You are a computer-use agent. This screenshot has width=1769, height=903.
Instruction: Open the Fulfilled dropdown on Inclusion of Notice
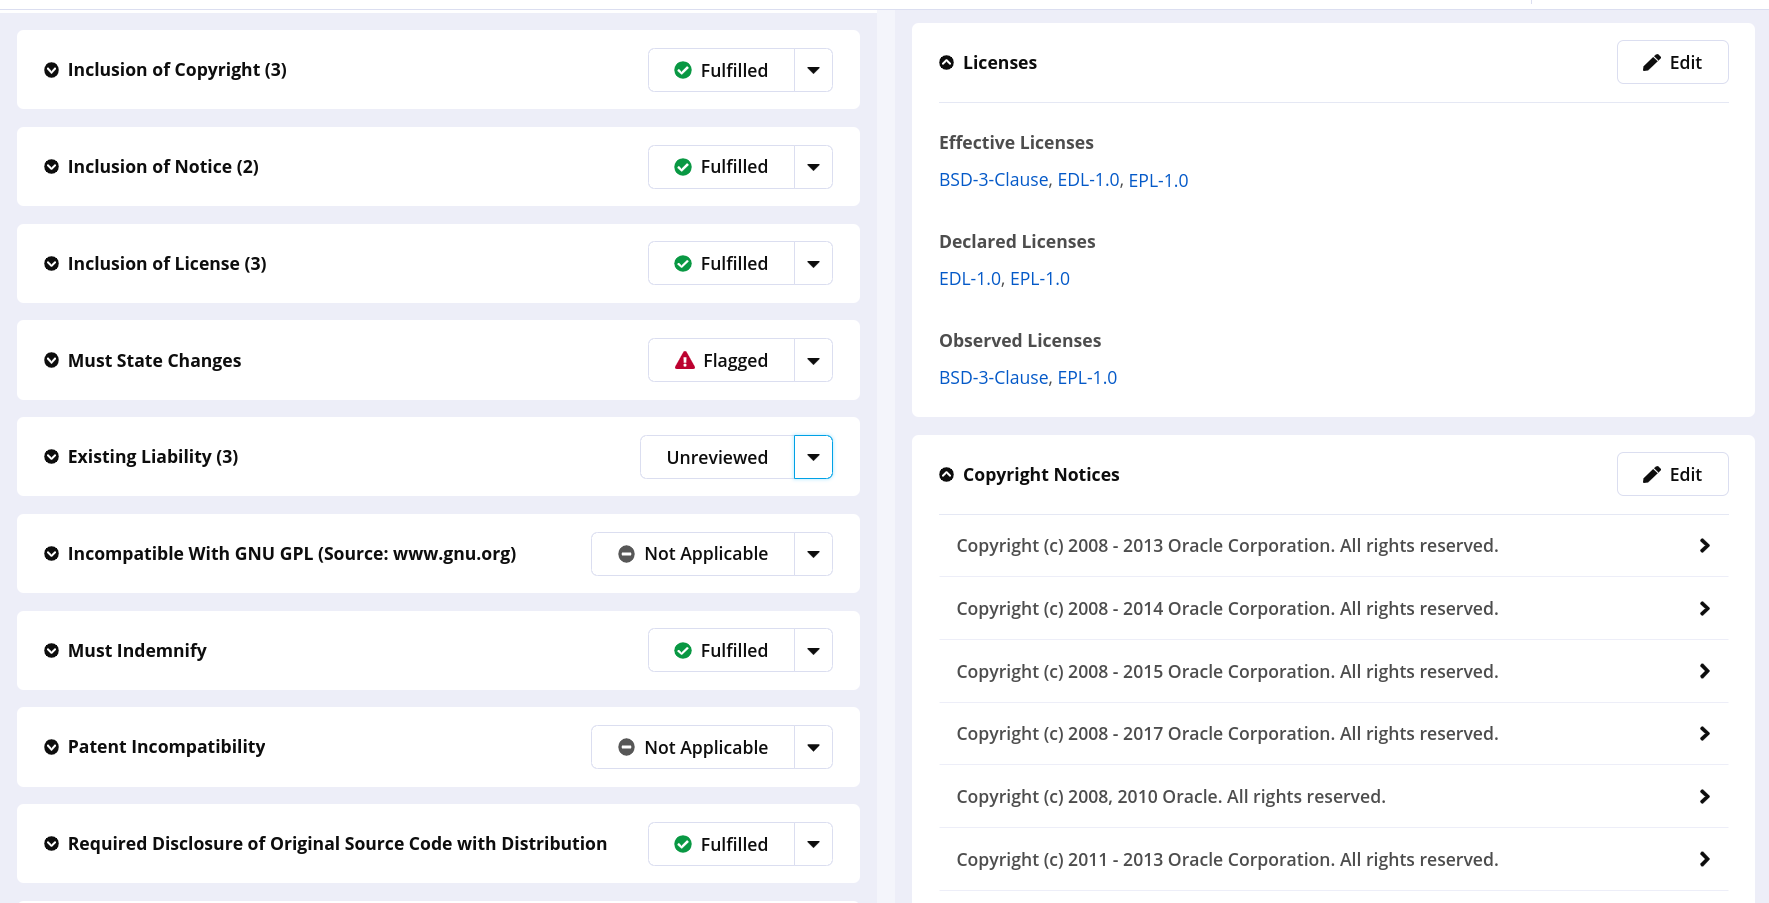[813, 166]
